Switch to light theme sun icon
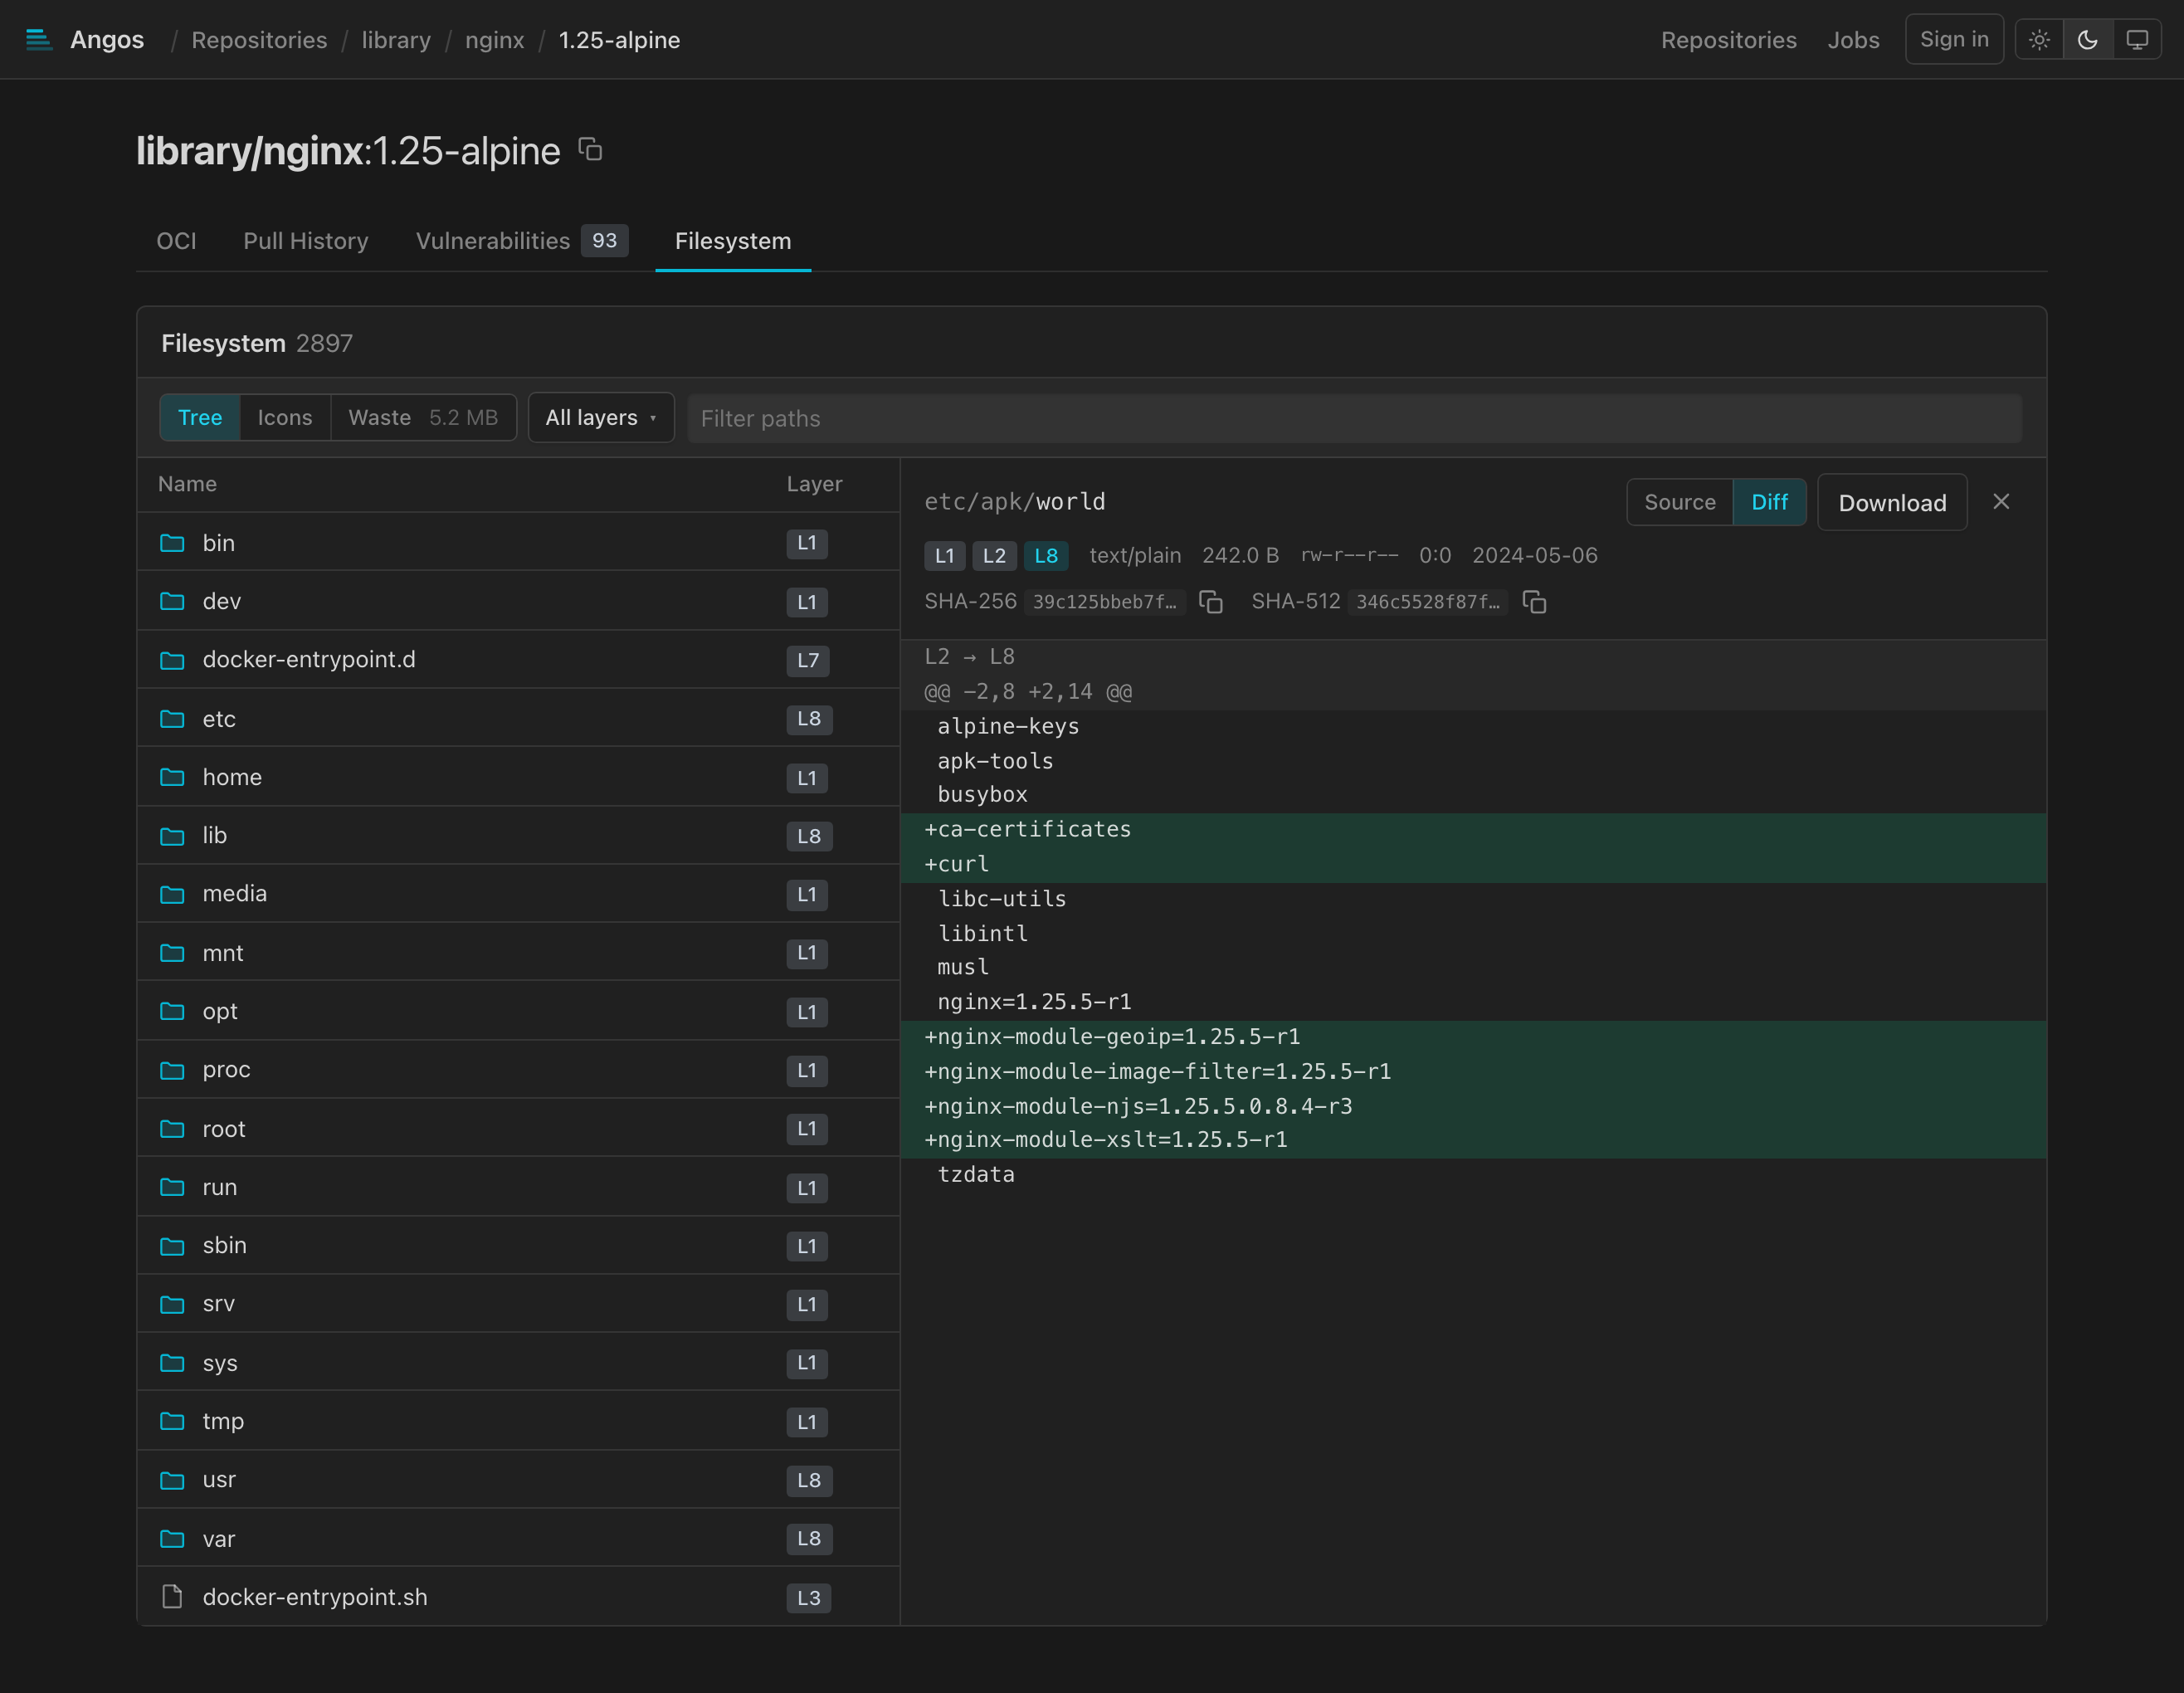The height and width of the screenshot is (1693, 2184). point(2039,40)
